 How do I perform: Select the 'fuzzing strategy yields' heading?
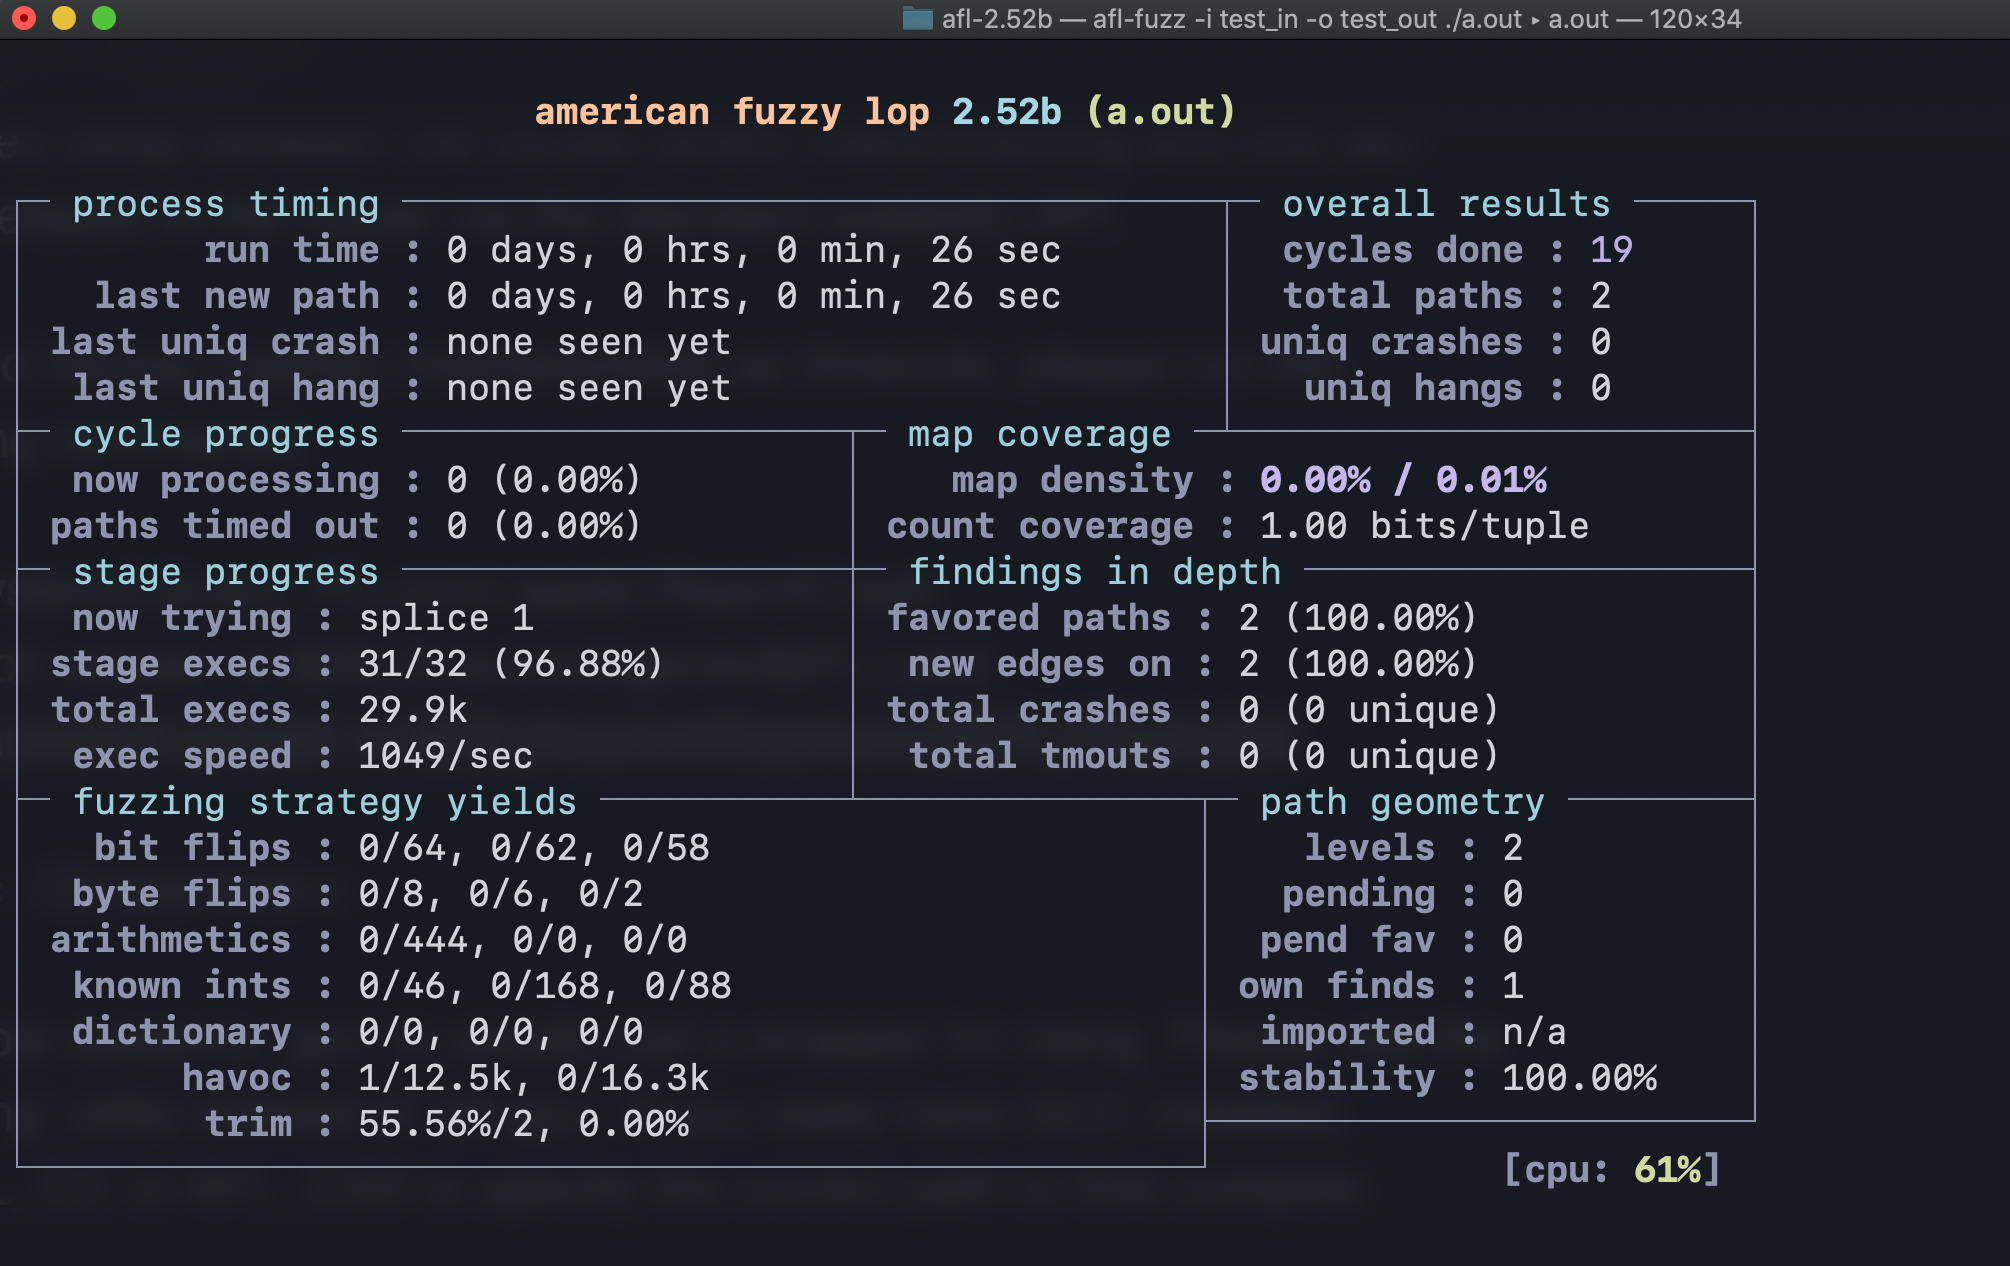325,802
